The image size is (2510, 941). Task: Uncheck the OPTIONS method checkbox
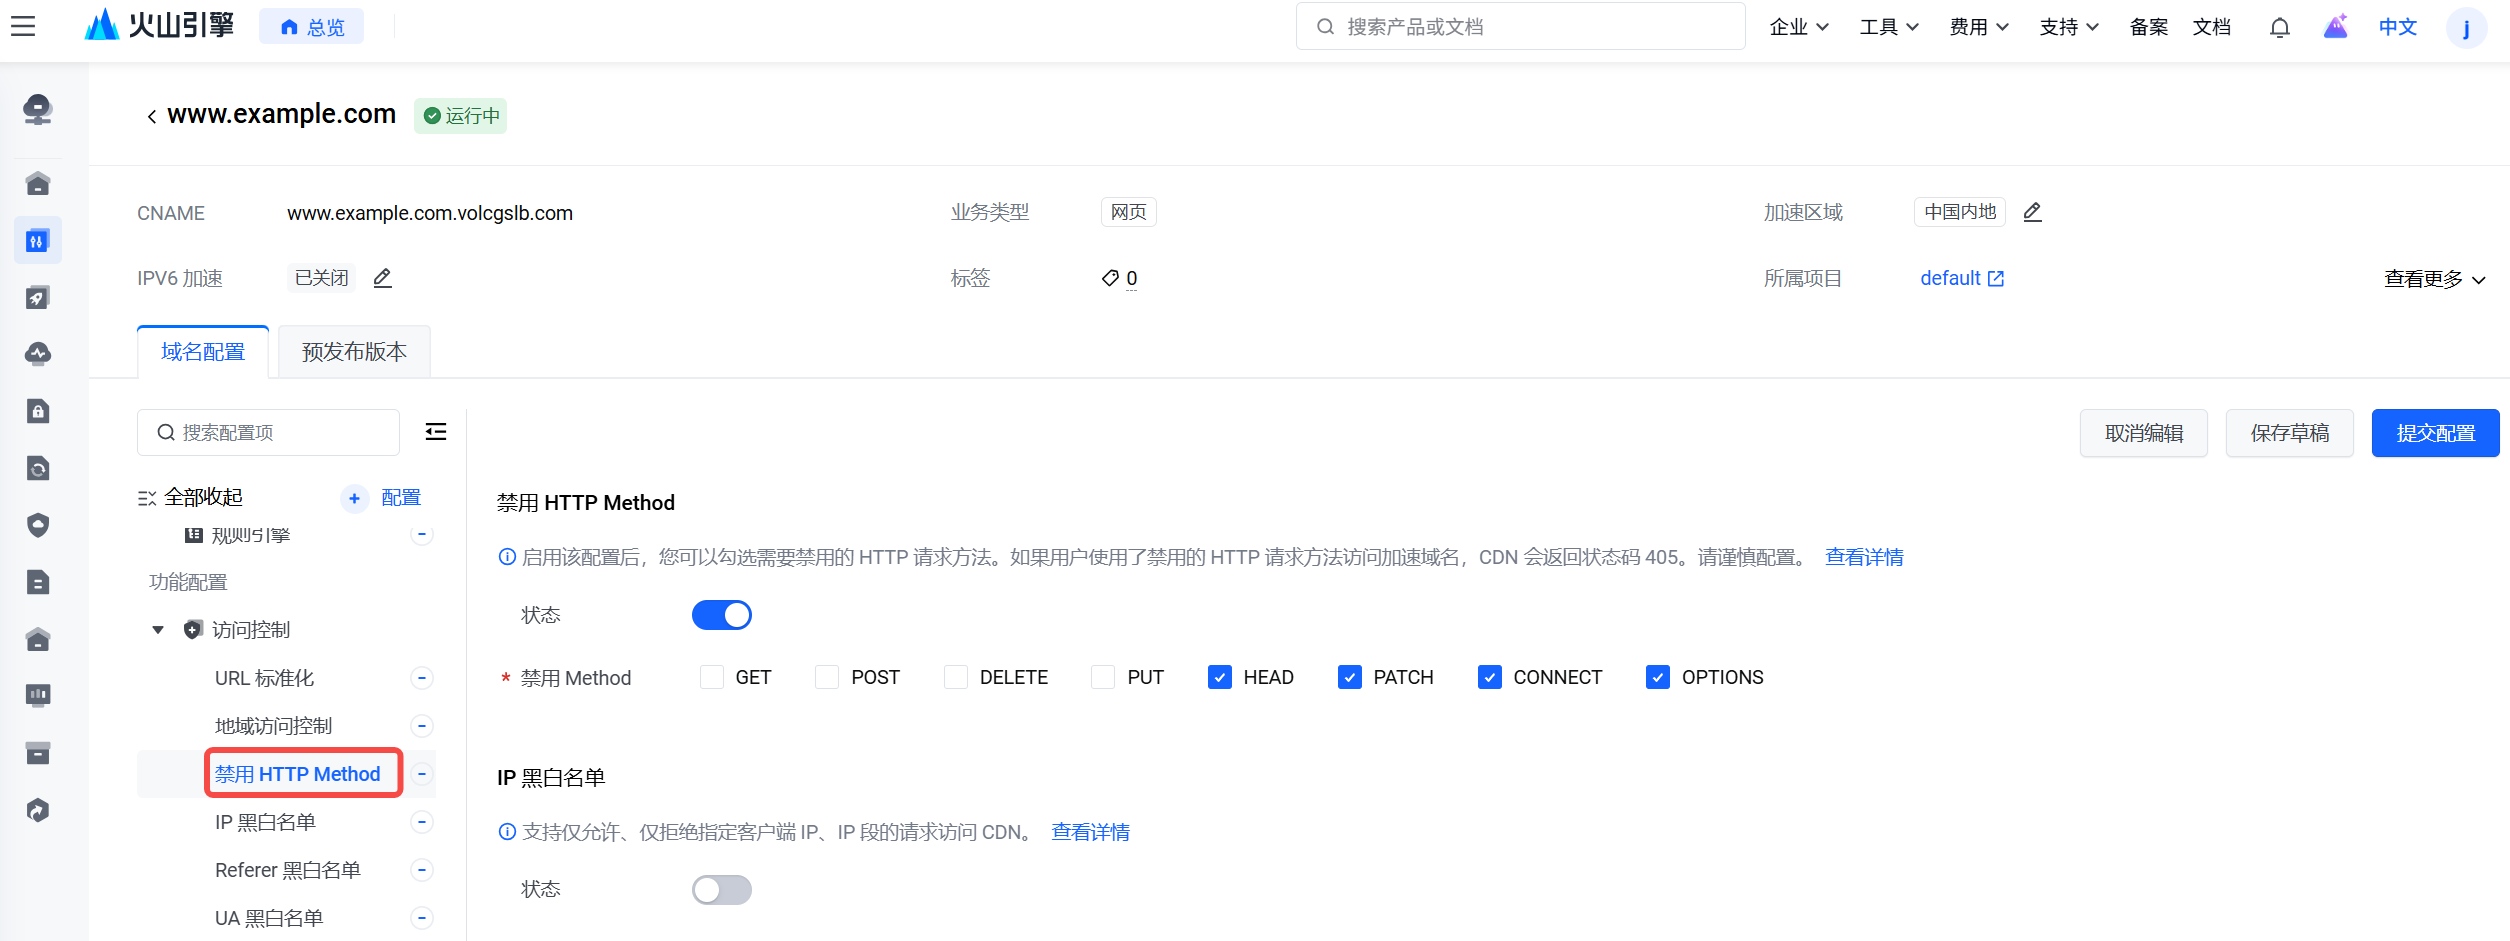click(1658, 678)
